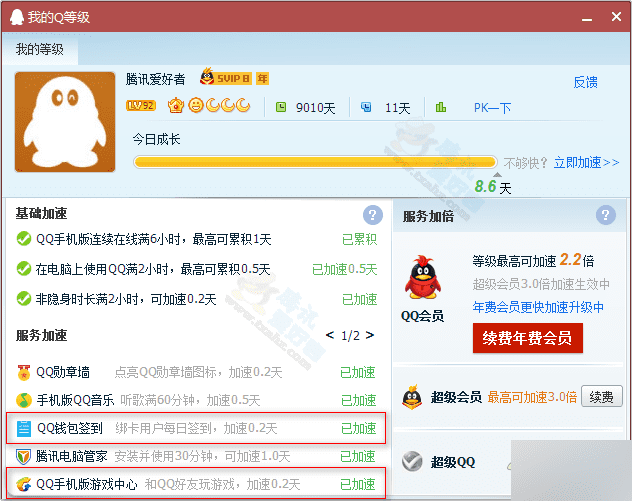Click 续费 button beside 超级会员
This screenshot has width=632, height=501.
(601, 397)
